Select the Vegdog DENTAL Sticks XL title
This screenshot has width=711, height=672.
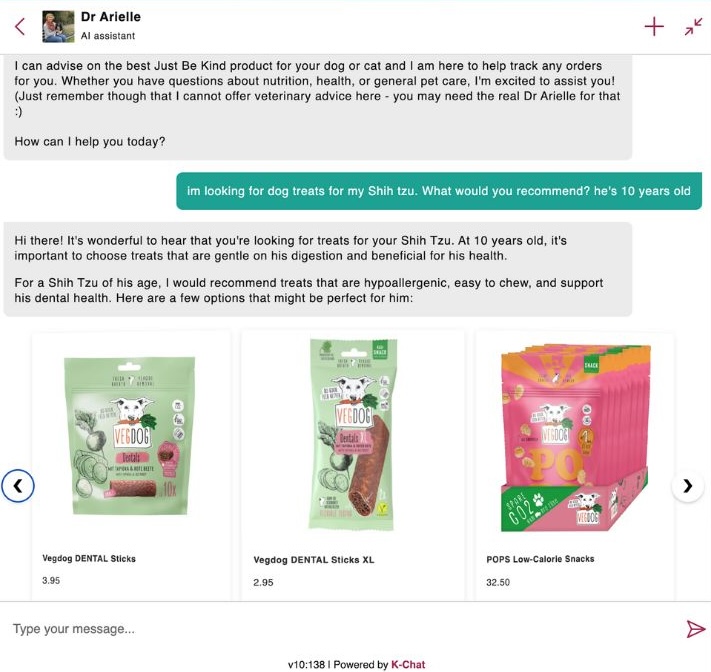coord(314,560)
